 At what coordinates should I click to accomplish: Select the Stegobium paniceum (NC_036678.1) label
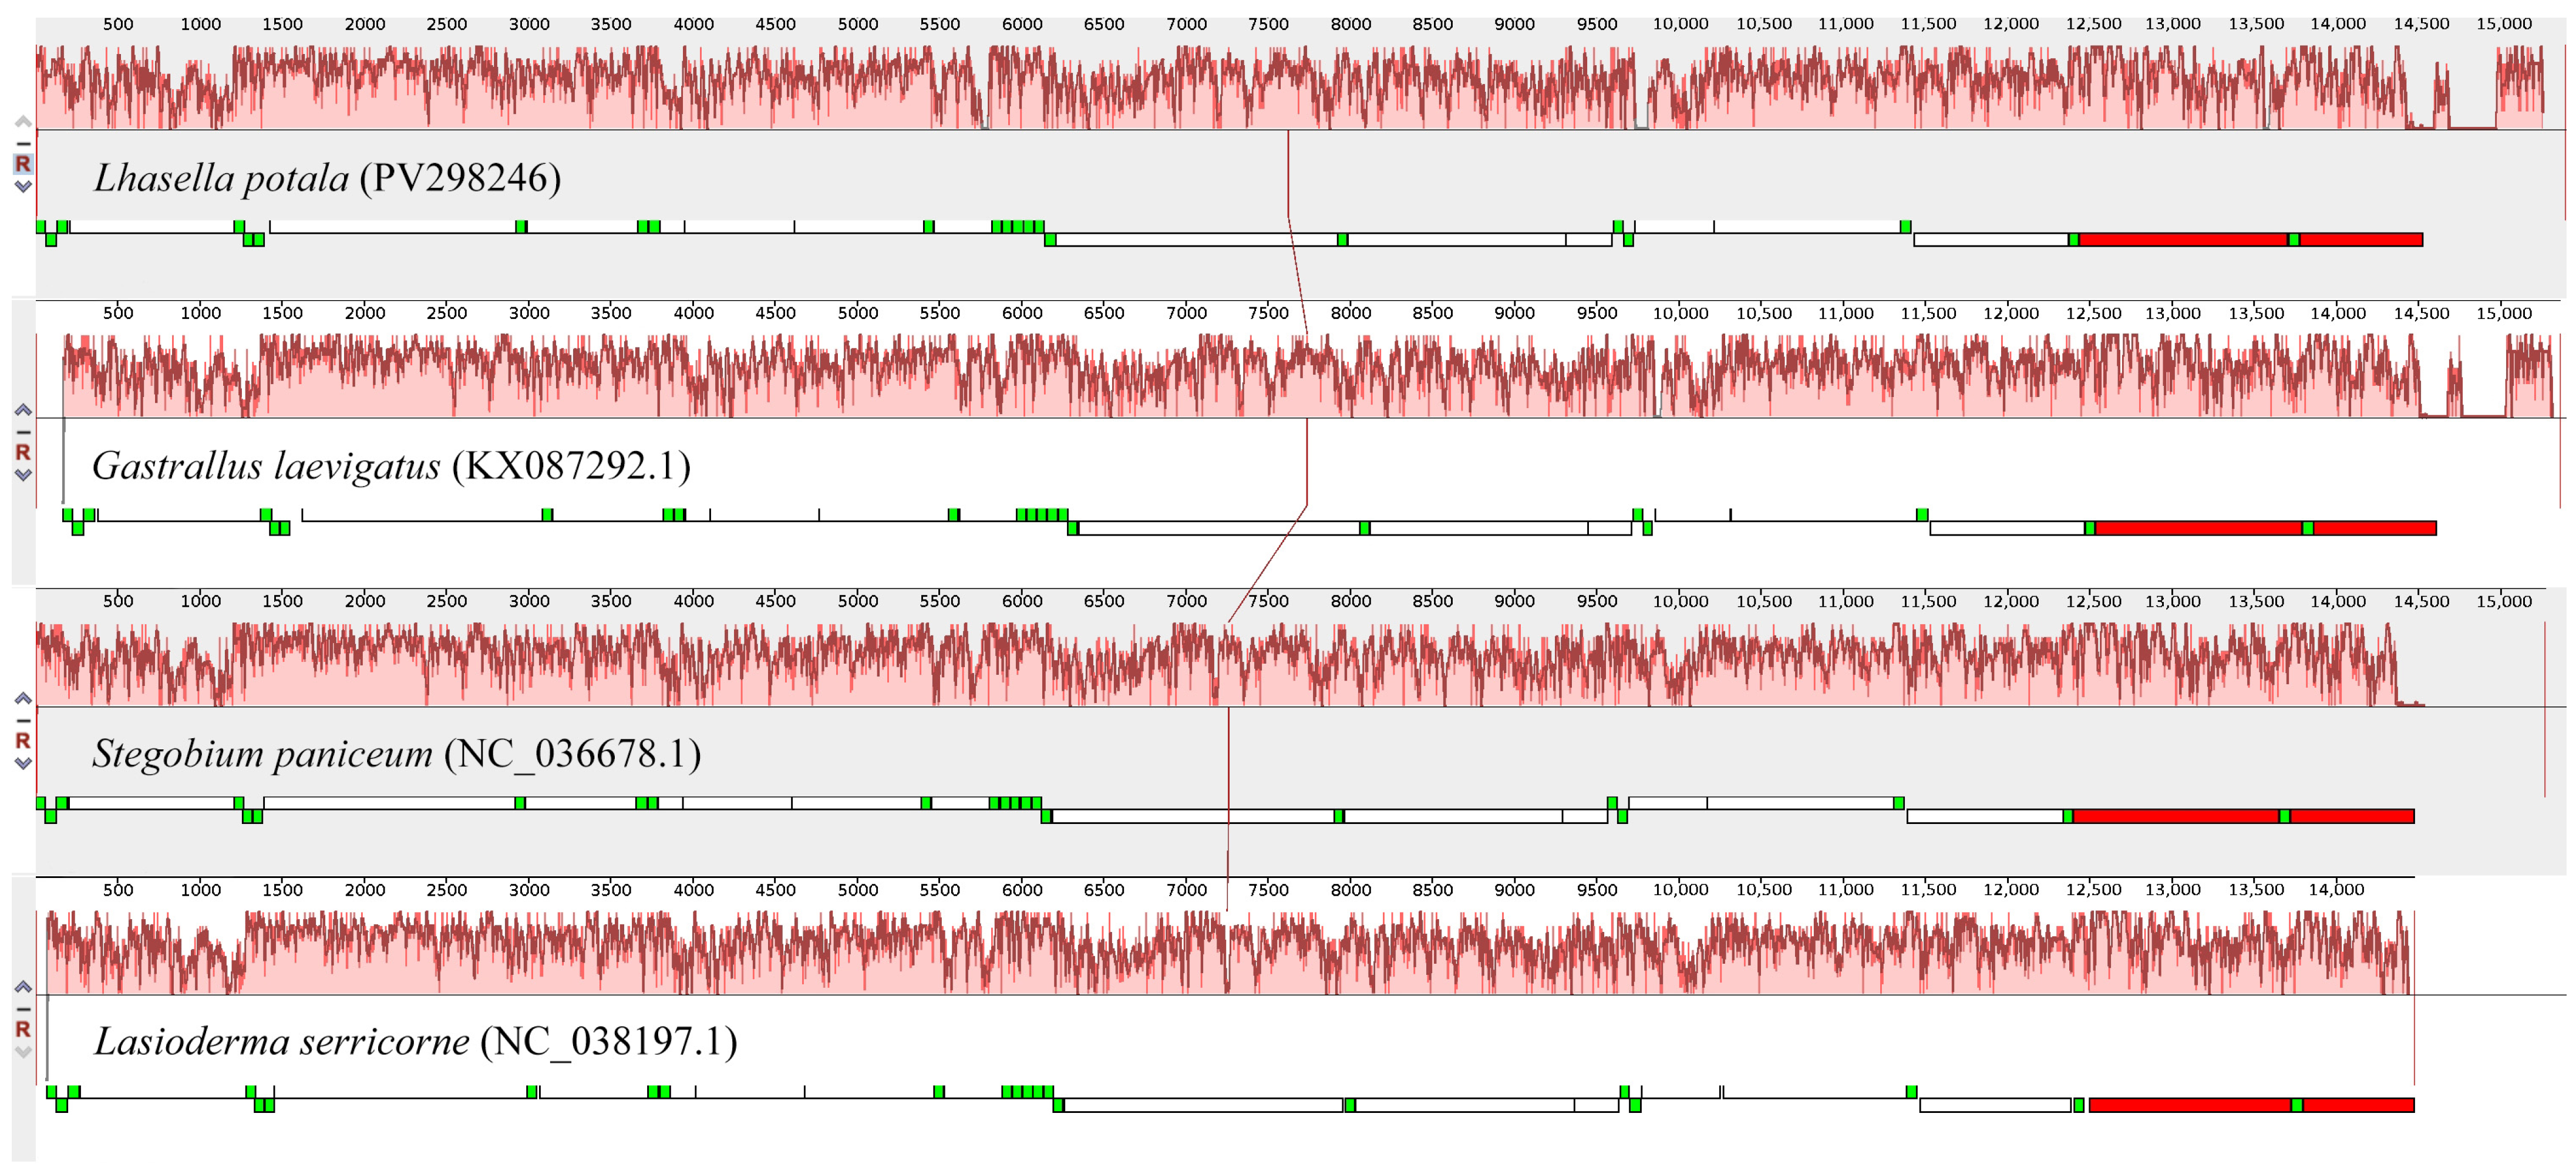pyautogui.click(x=396, y=754)
